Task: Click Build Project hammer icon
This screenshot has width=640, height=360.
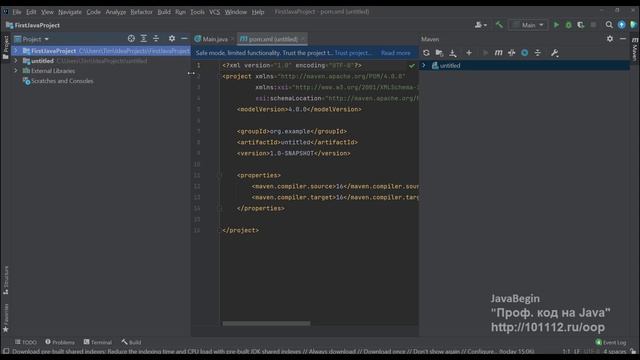Action: click(499, 25)
